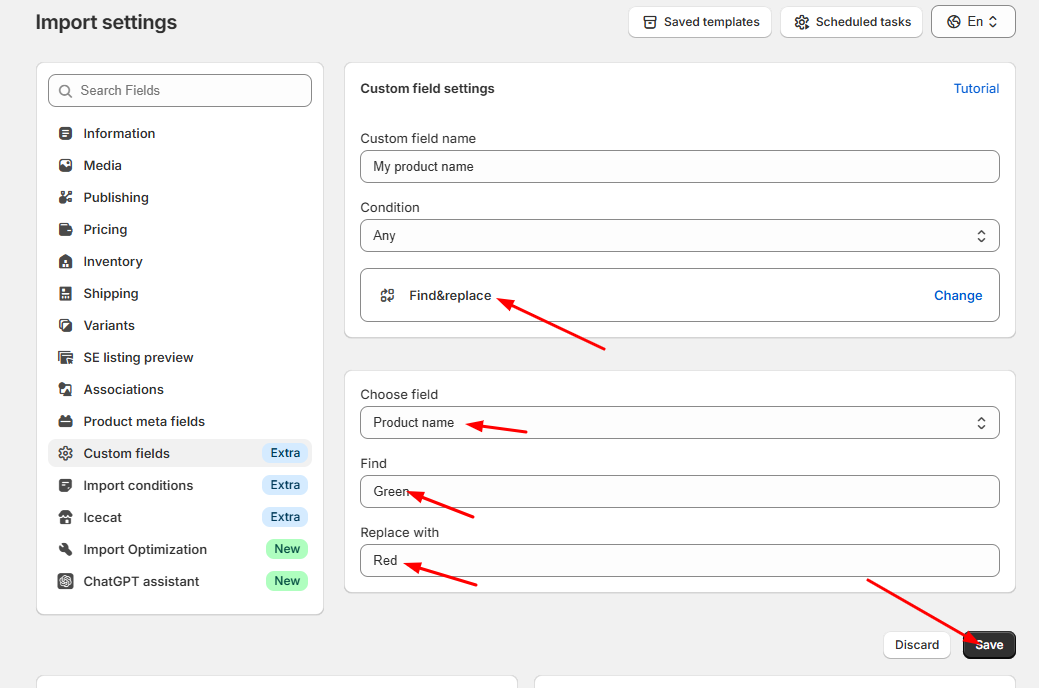Go to the Media section
The height and width of the screenshot is (688, 1039).
180,165
